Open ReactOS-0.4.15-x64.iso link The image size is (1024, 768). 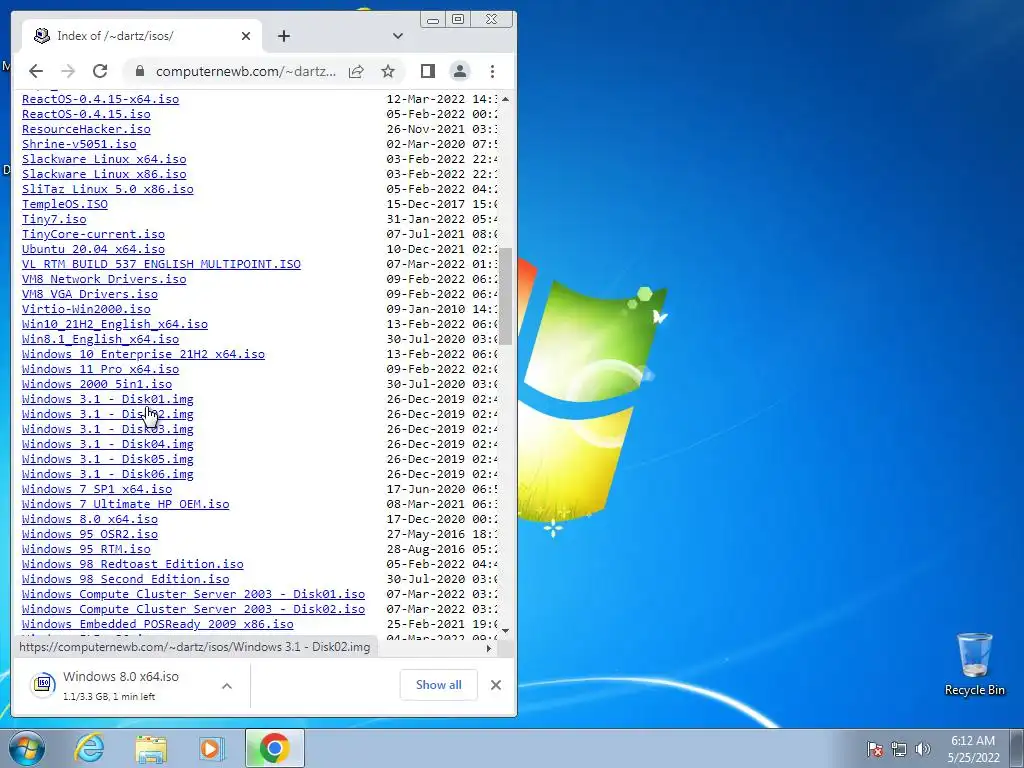coord(100,99)
